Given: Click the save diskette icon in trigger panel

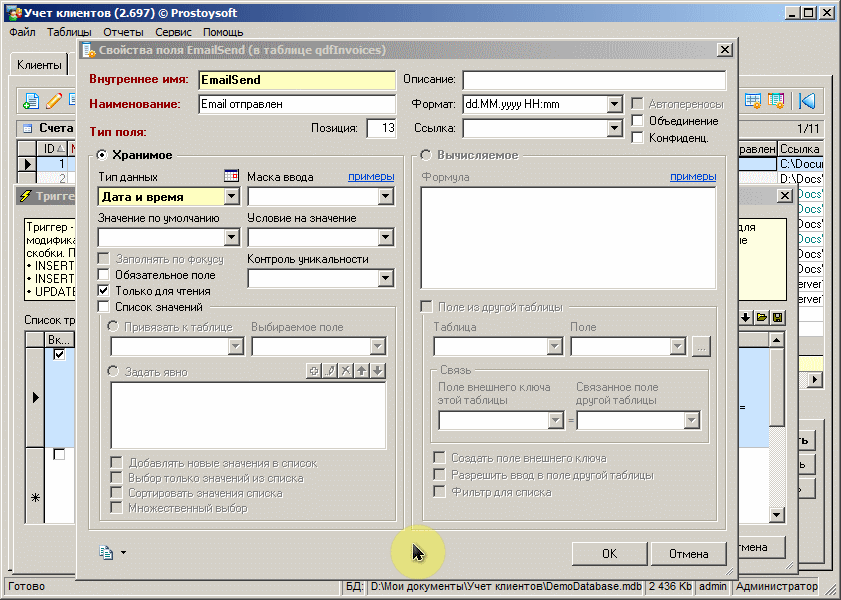Looking at the screenshot, I should pyautogui.click(x=777, y=318).
